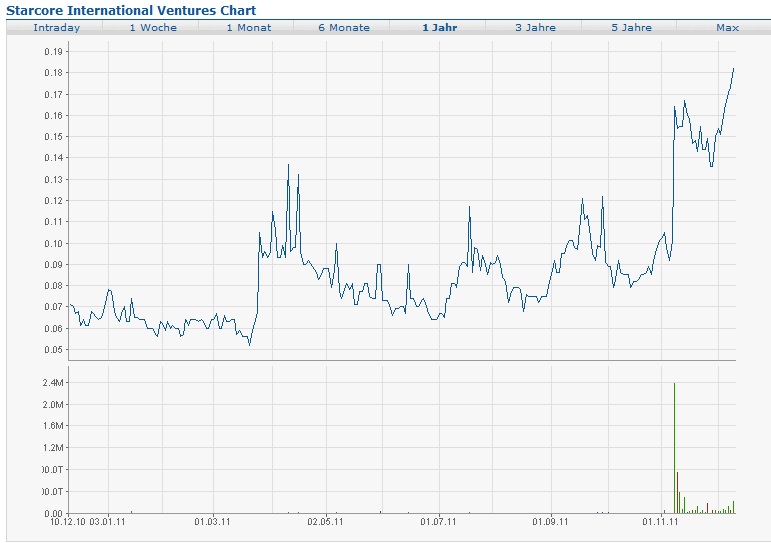771x543 pixels.
Task: Select the 02.05.11 date label
Action: point(326,521)
